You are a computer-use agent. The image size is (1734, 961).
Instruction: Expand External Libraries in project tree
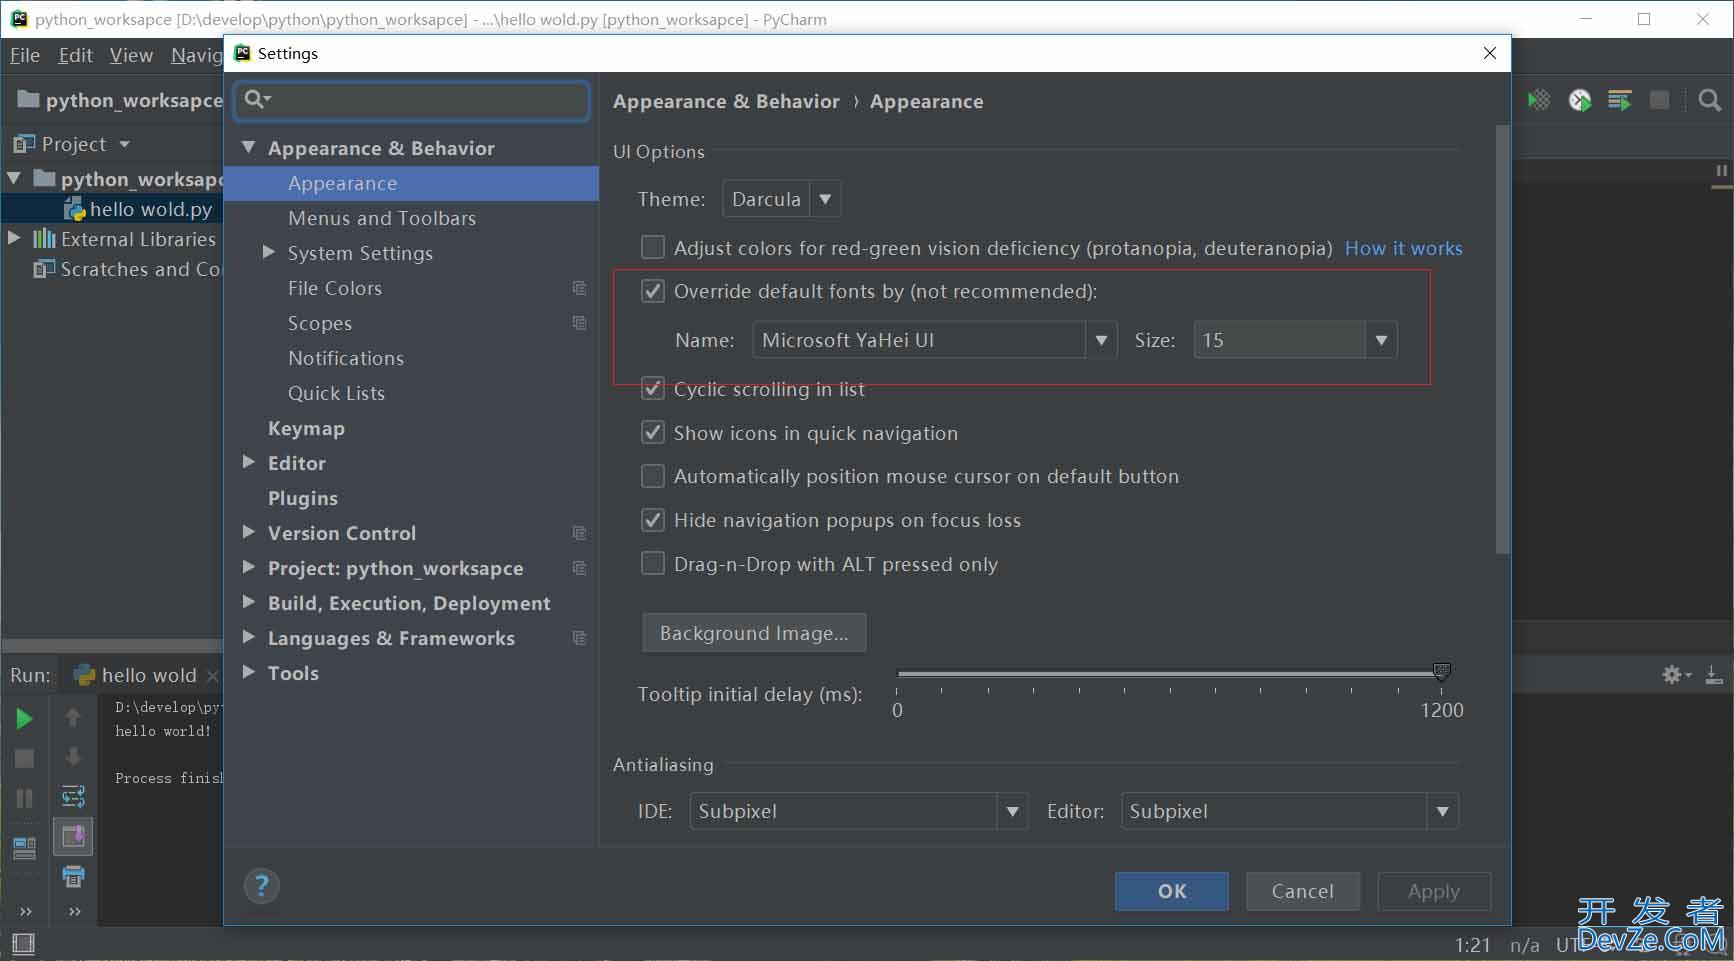(x=14, y=238)
